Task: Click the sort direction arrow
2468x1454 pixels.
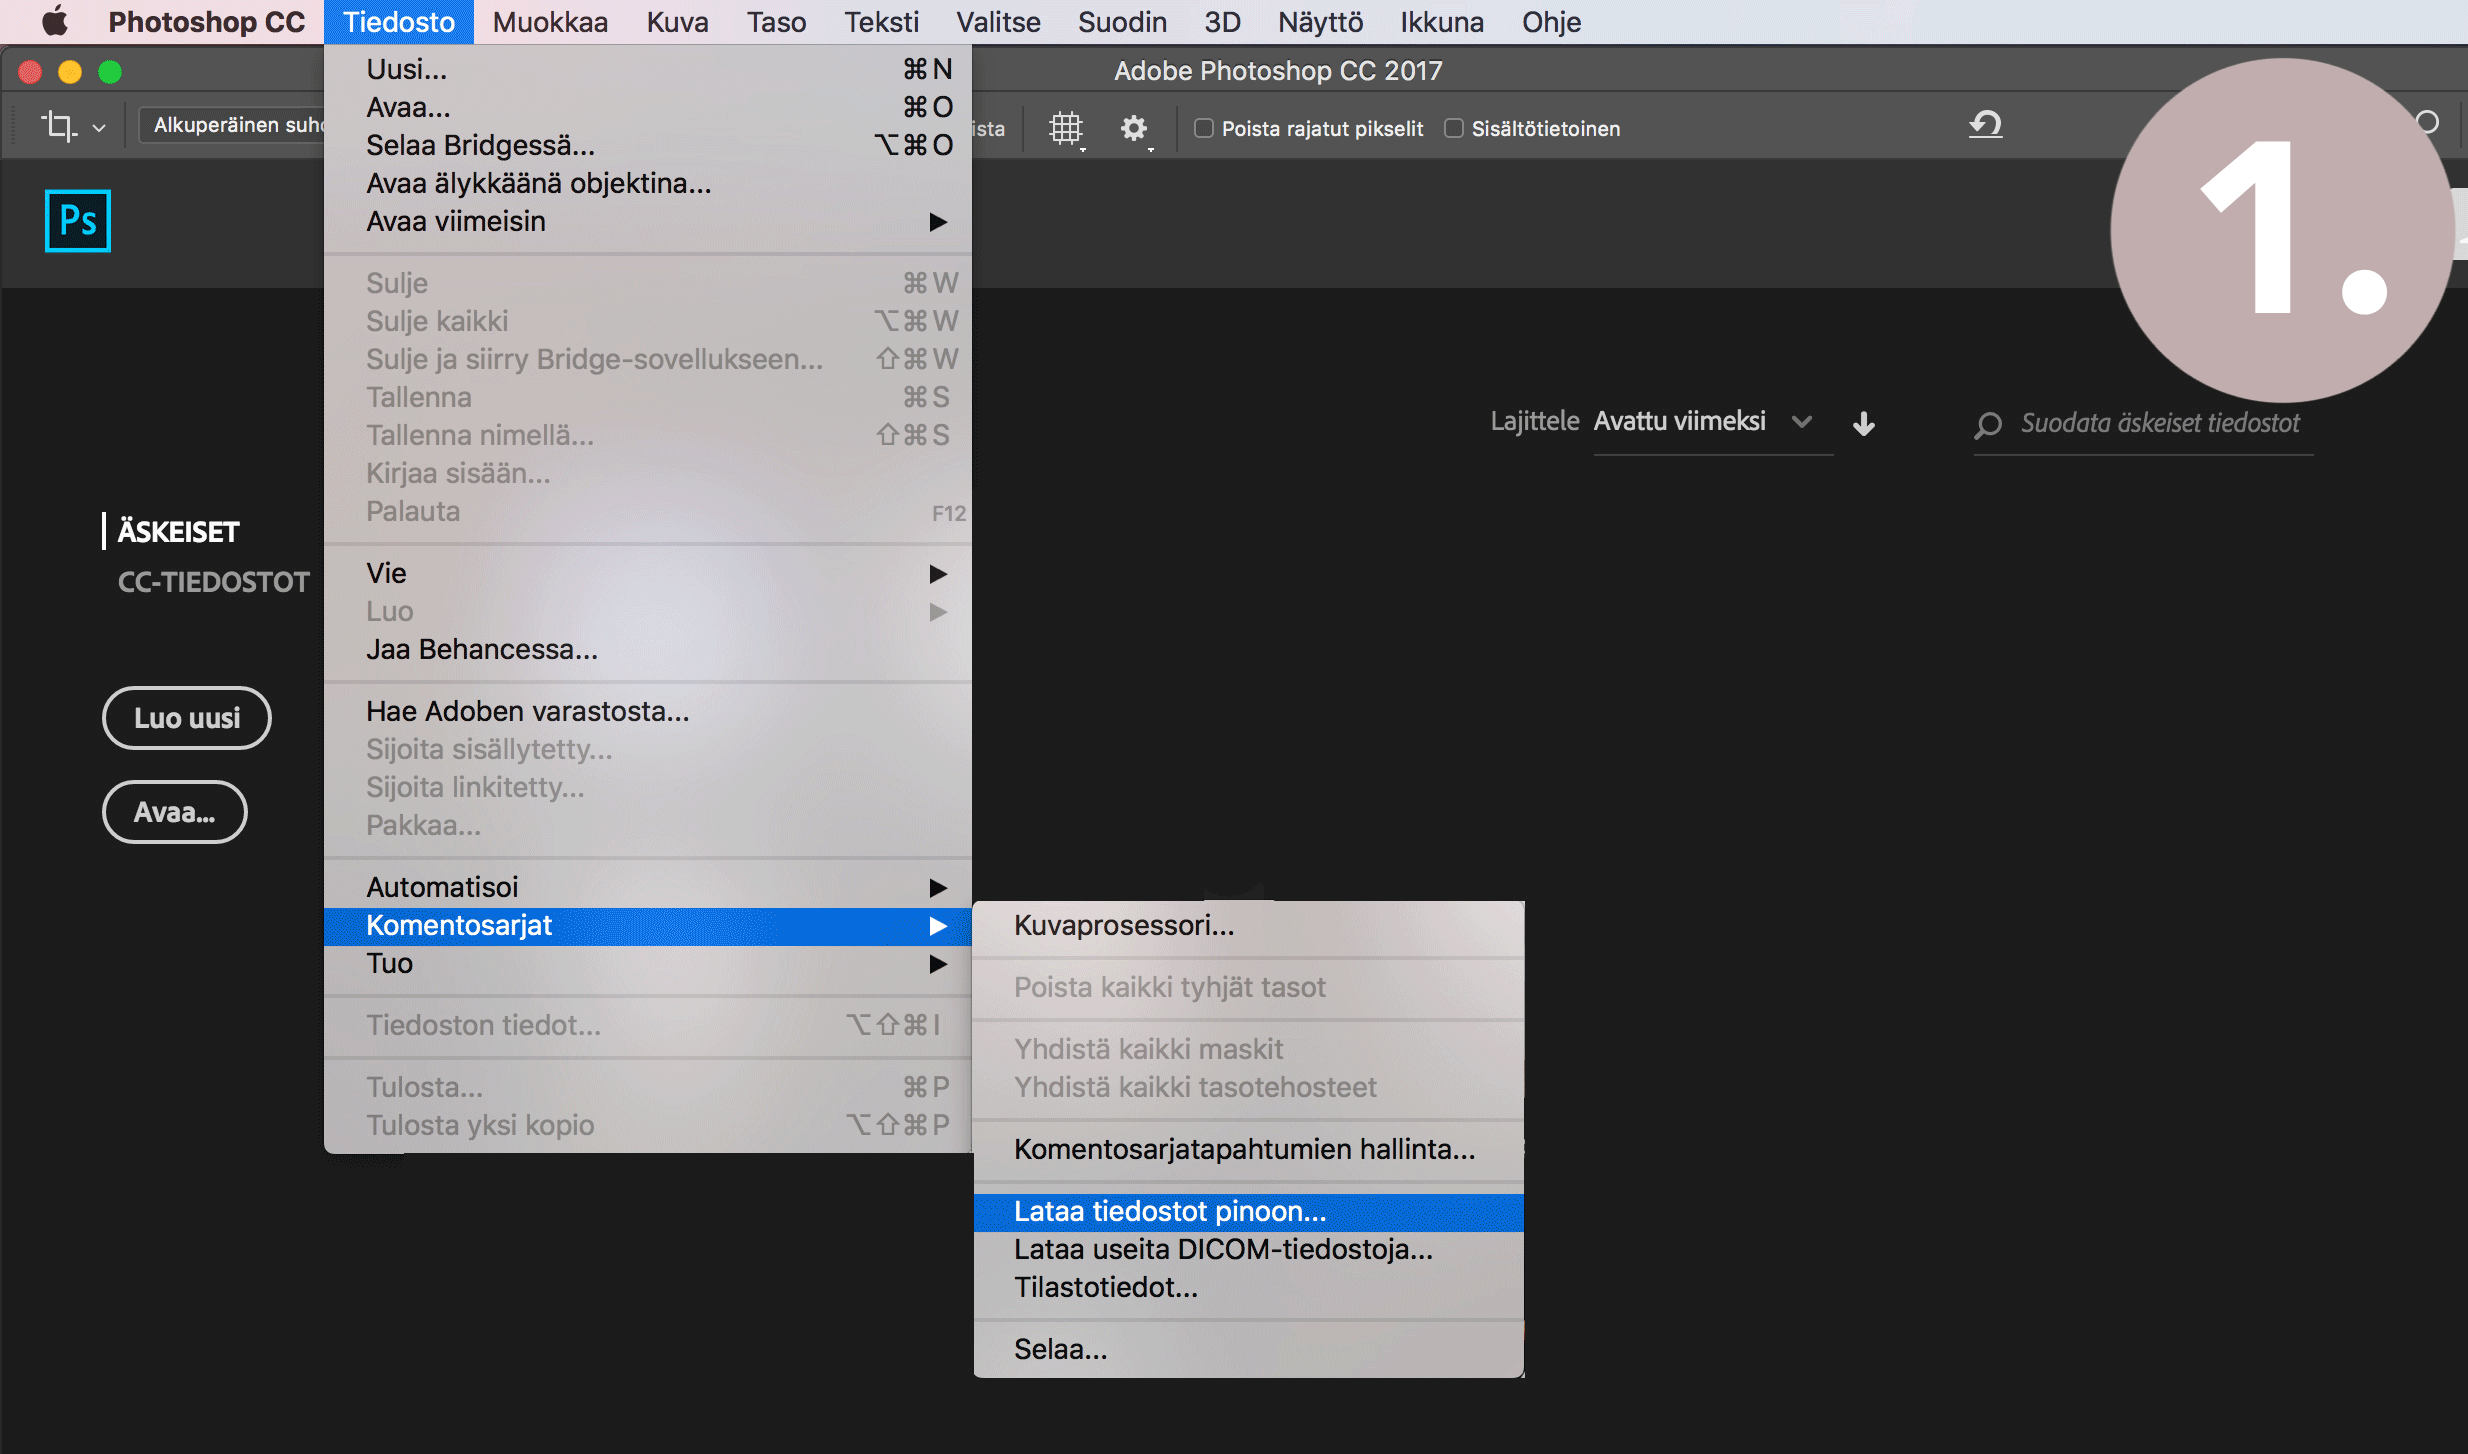Action: point(1864,423)
